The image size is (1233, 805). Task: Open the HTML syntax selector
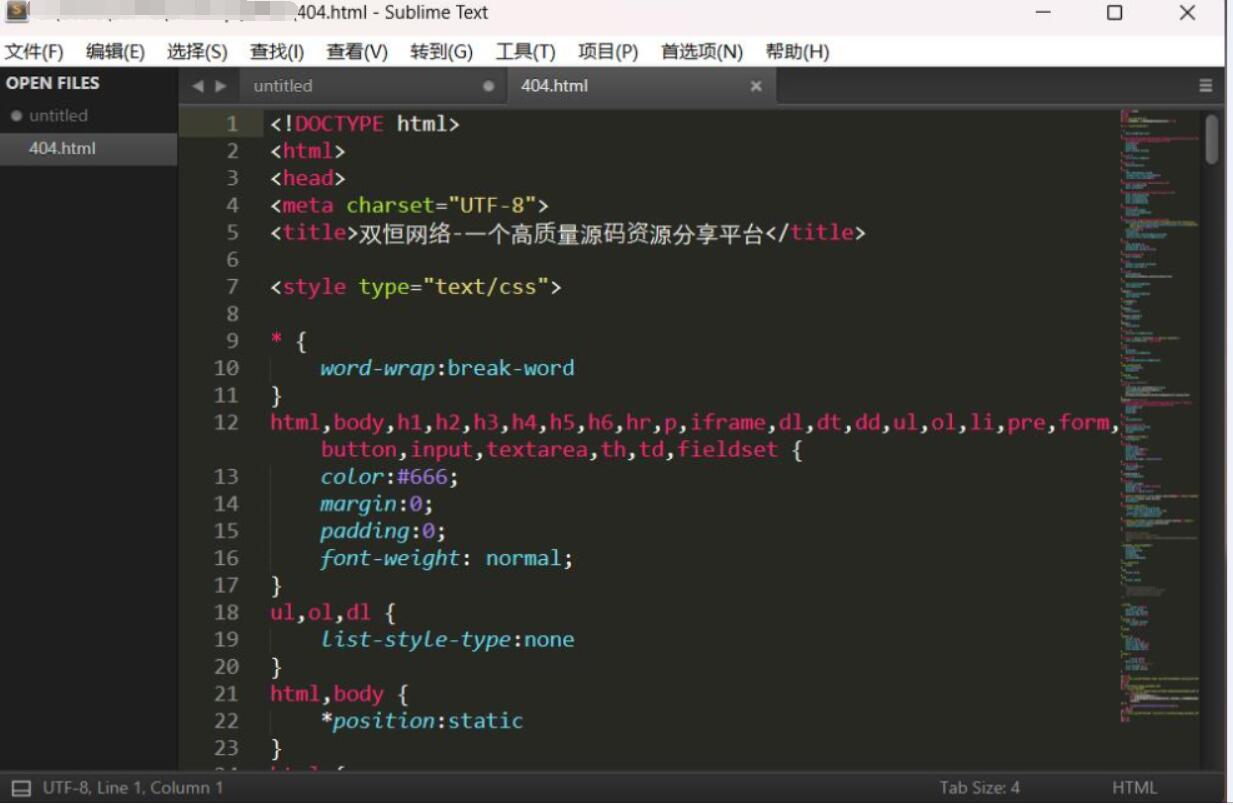1134,788
